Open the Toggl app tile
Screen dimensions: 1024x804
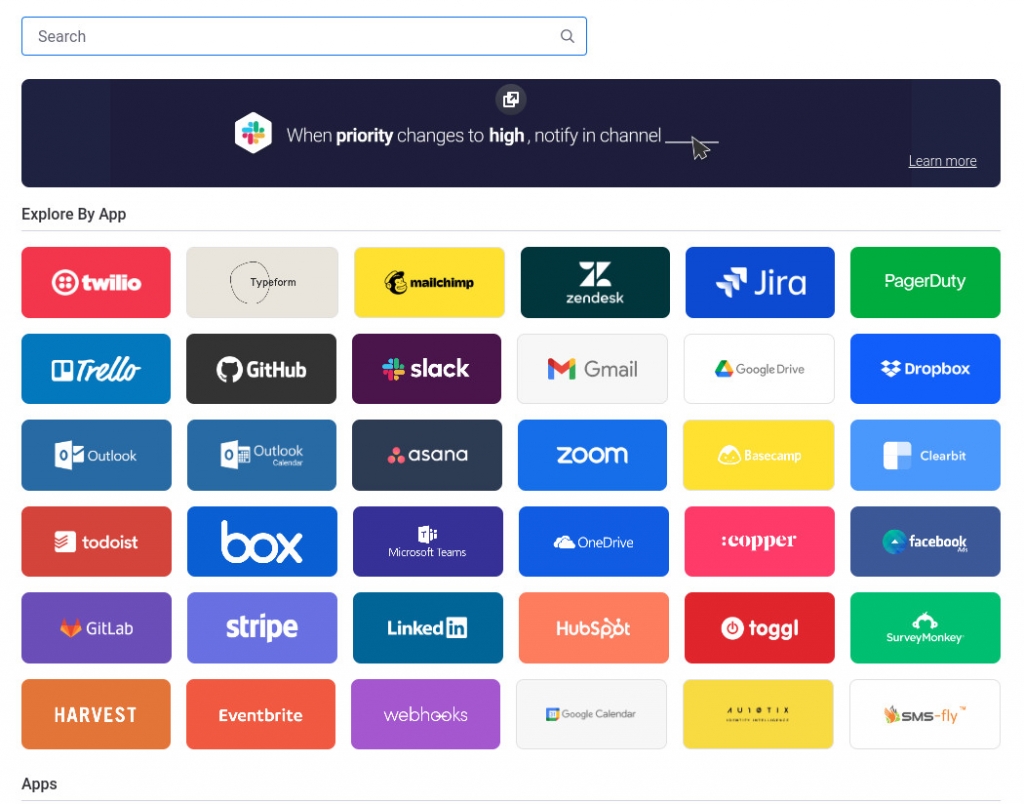760,628
